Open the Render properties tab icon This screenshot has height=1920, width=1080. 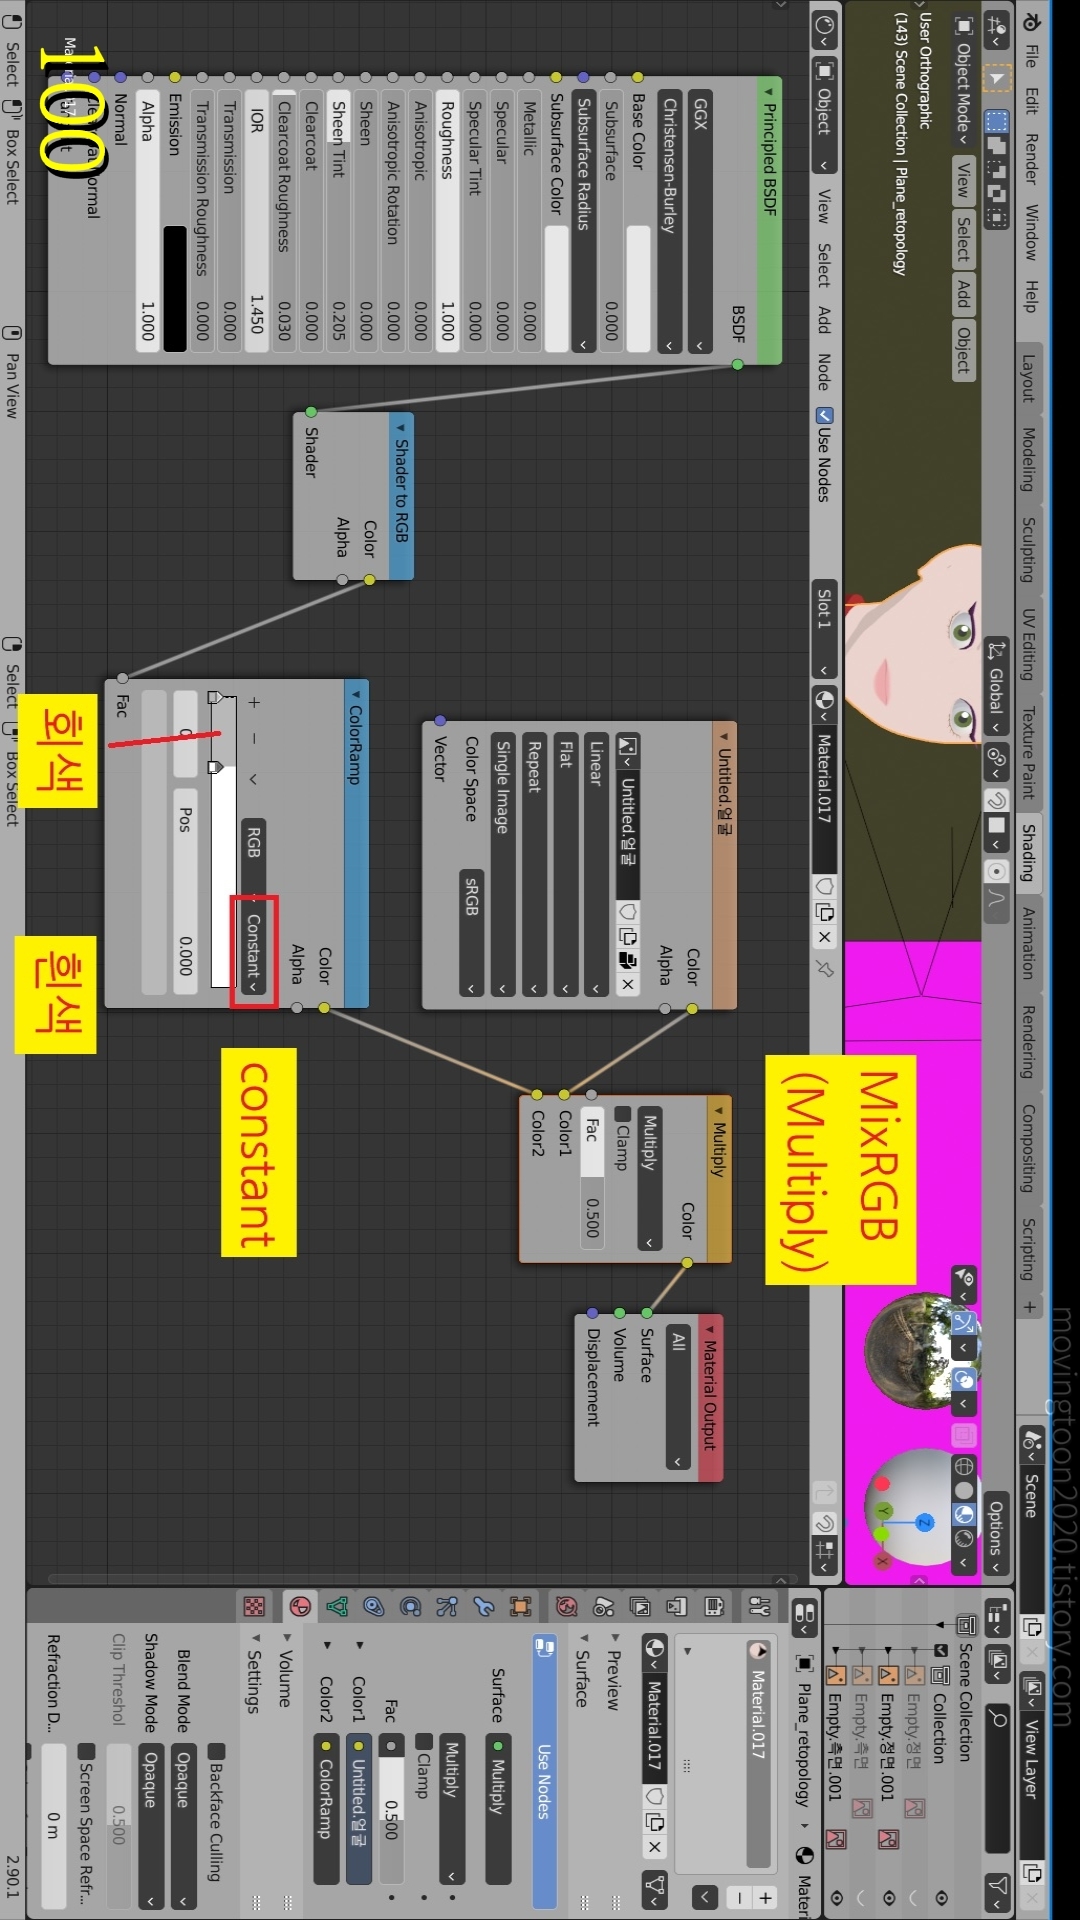(x=714, y=1606)
